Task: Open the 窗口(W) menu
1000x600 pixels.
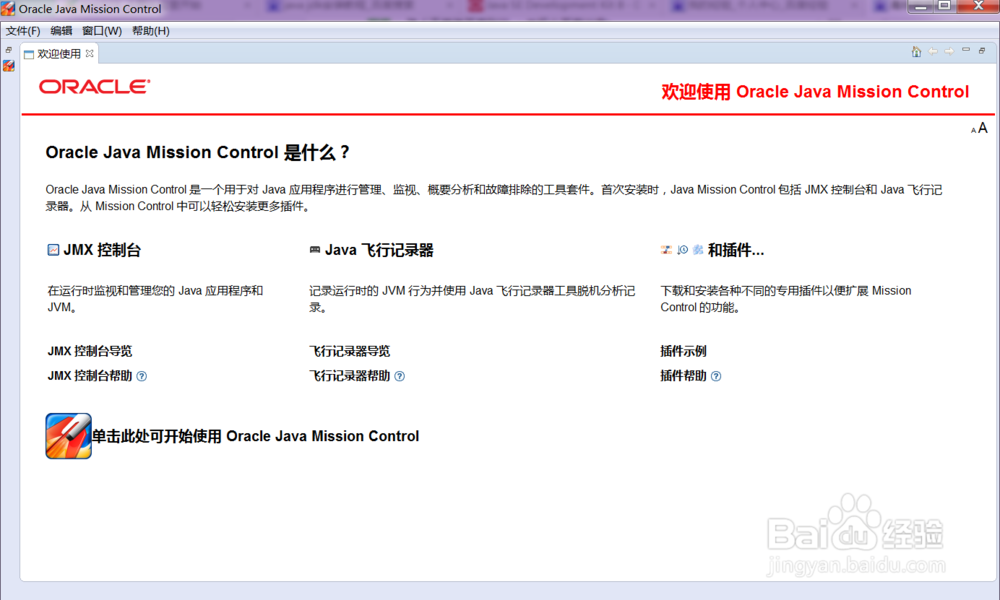Action: pyautogui.click(x=100, y=30)
